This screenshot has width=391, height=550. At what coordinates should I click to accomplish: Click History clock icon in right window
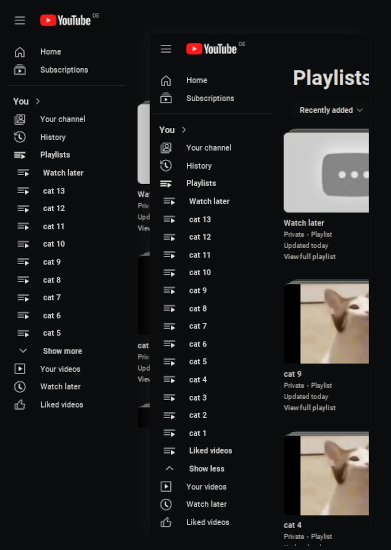click(166, 166)
